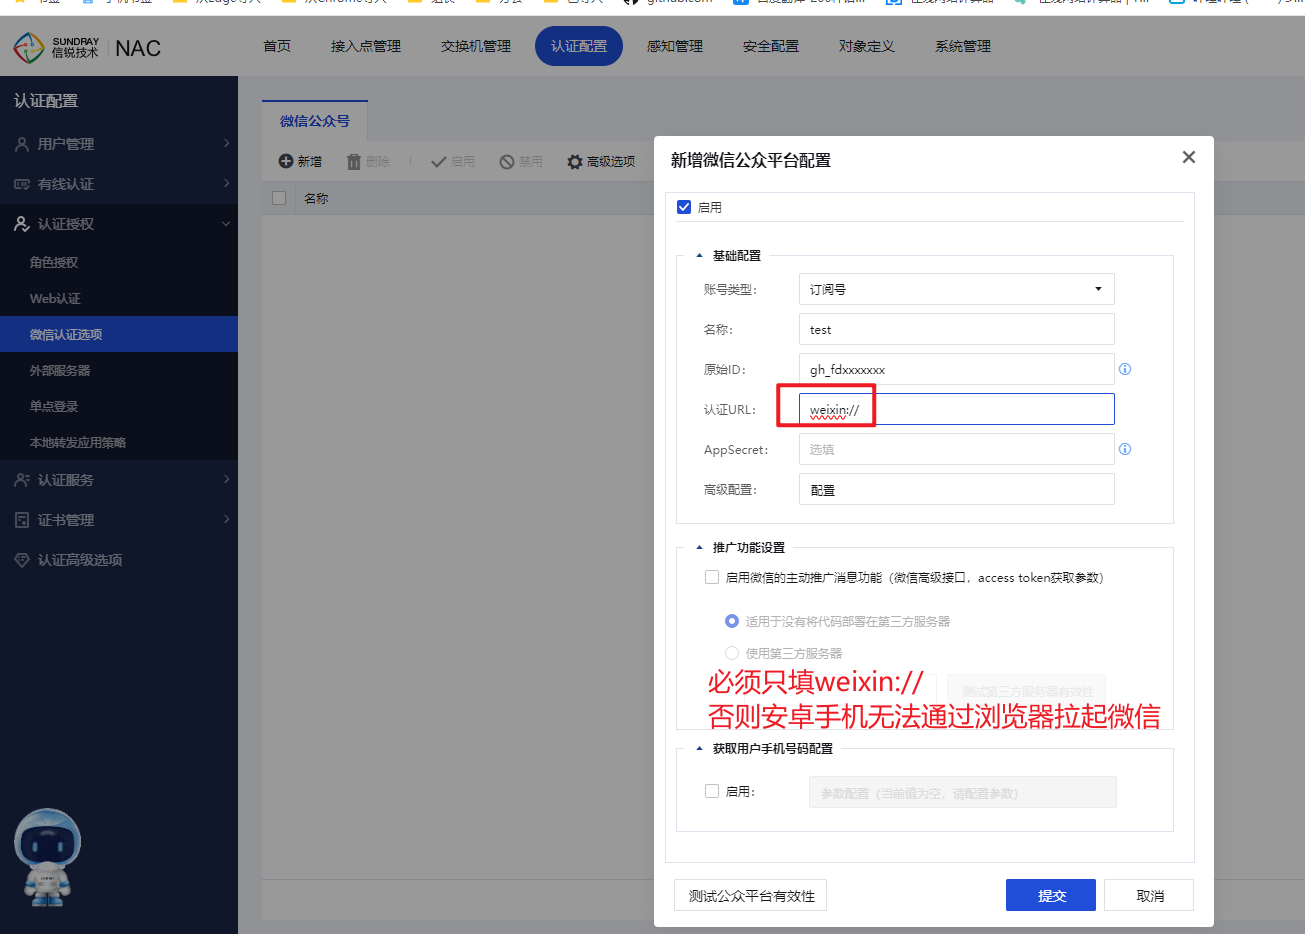Image resolution: width=1305 pixels, height=934 pixels.
Task: Select 适用于没有将代码部署在第三方服务器 radio
Action: click(x=731, y=621)
